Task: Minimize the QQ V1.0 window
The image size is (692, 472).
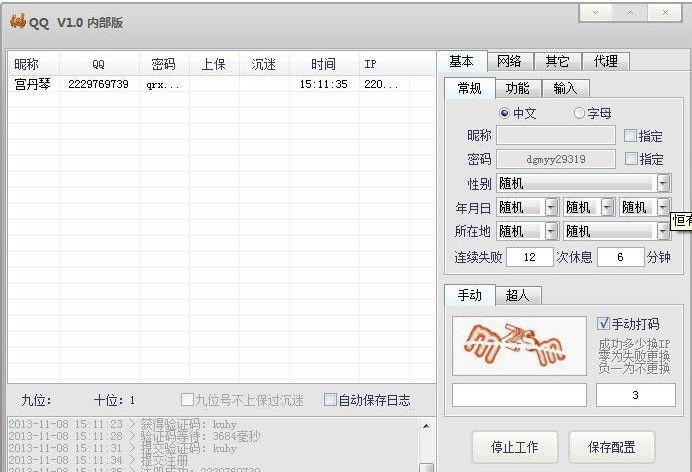Action: pyautogui.click(x=595, y=13)
